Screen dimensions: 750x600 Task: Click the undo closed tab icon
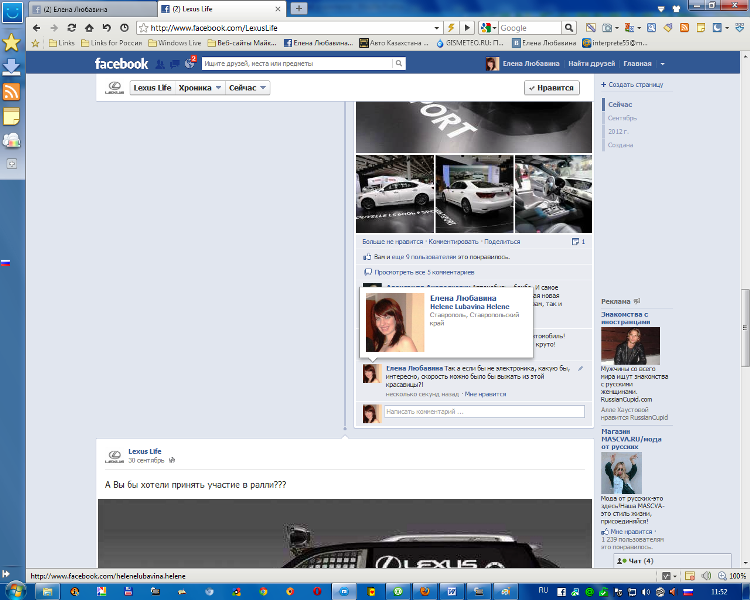coord(107,28)
